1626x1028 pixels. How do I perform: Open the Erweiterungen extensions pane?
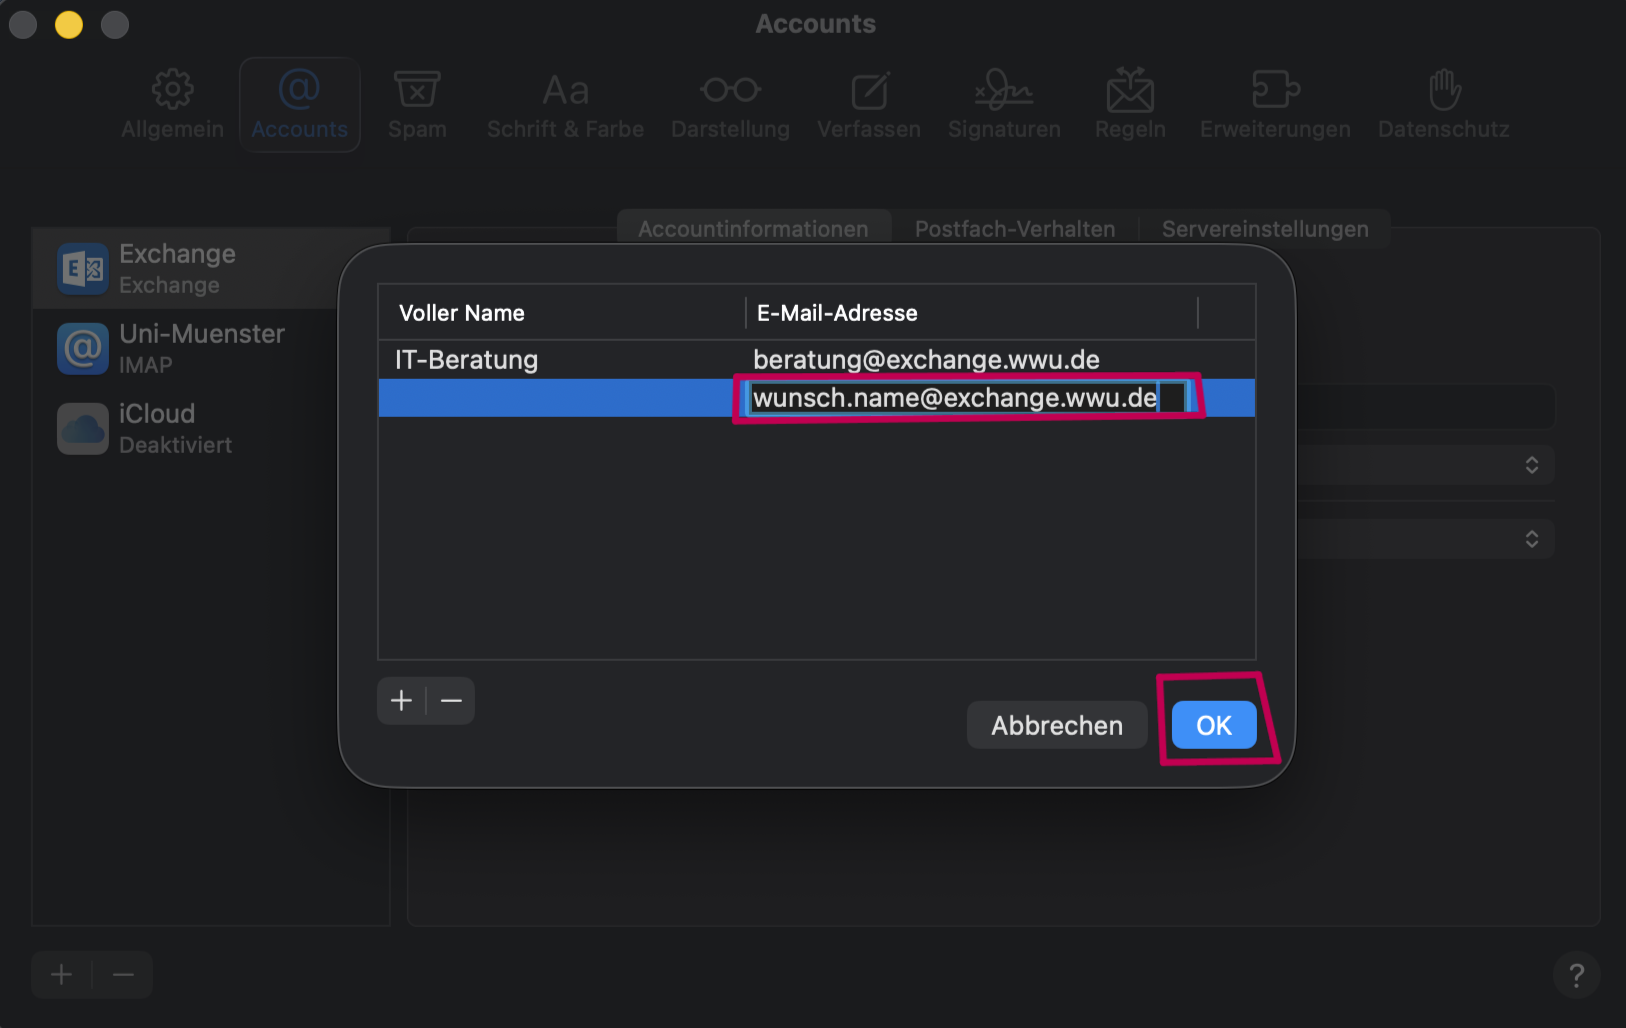(1275, 105)
